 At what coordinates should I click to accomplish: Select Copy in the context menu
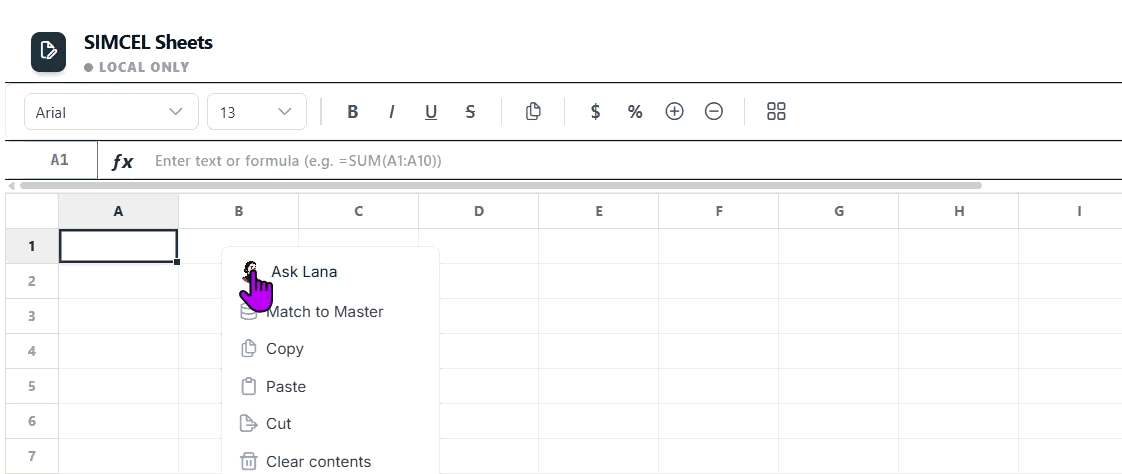point(331,349)
